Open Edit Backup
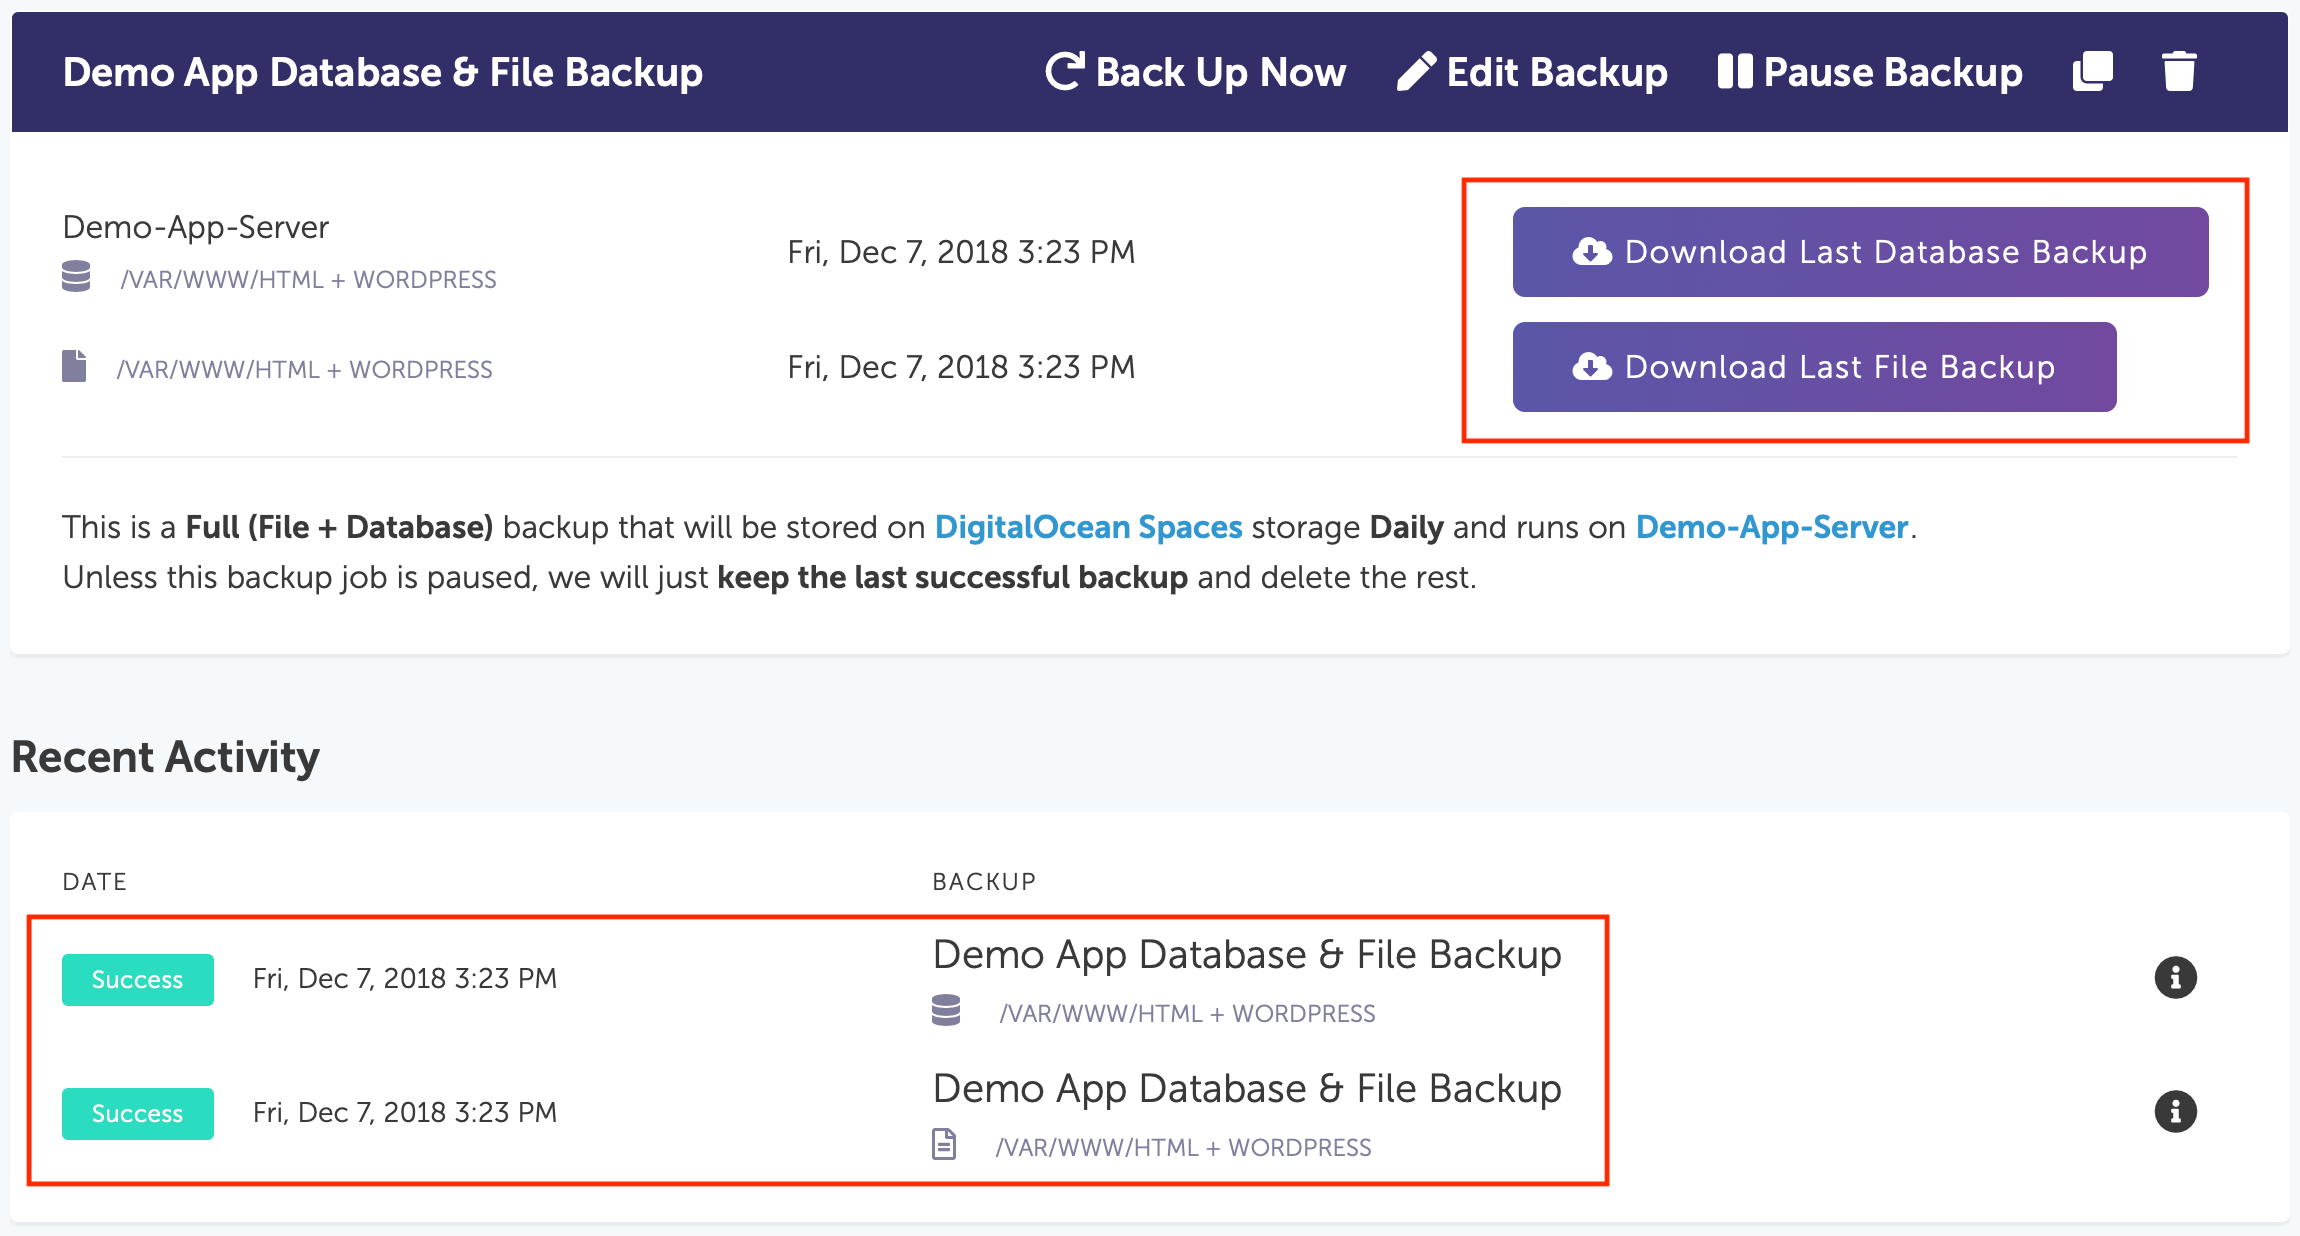This screenshot has height=1236, width=2300. pyautogui.click(x=1532, y=72)
